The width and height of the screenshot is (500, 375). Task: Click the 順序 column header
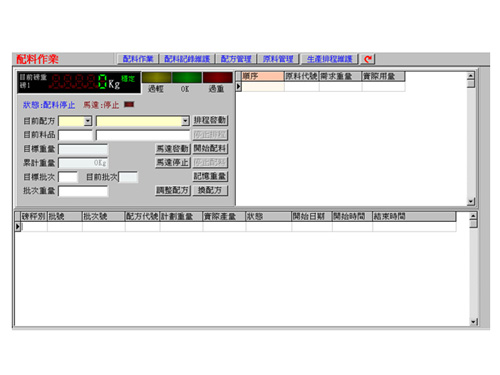tap(263, 76)
